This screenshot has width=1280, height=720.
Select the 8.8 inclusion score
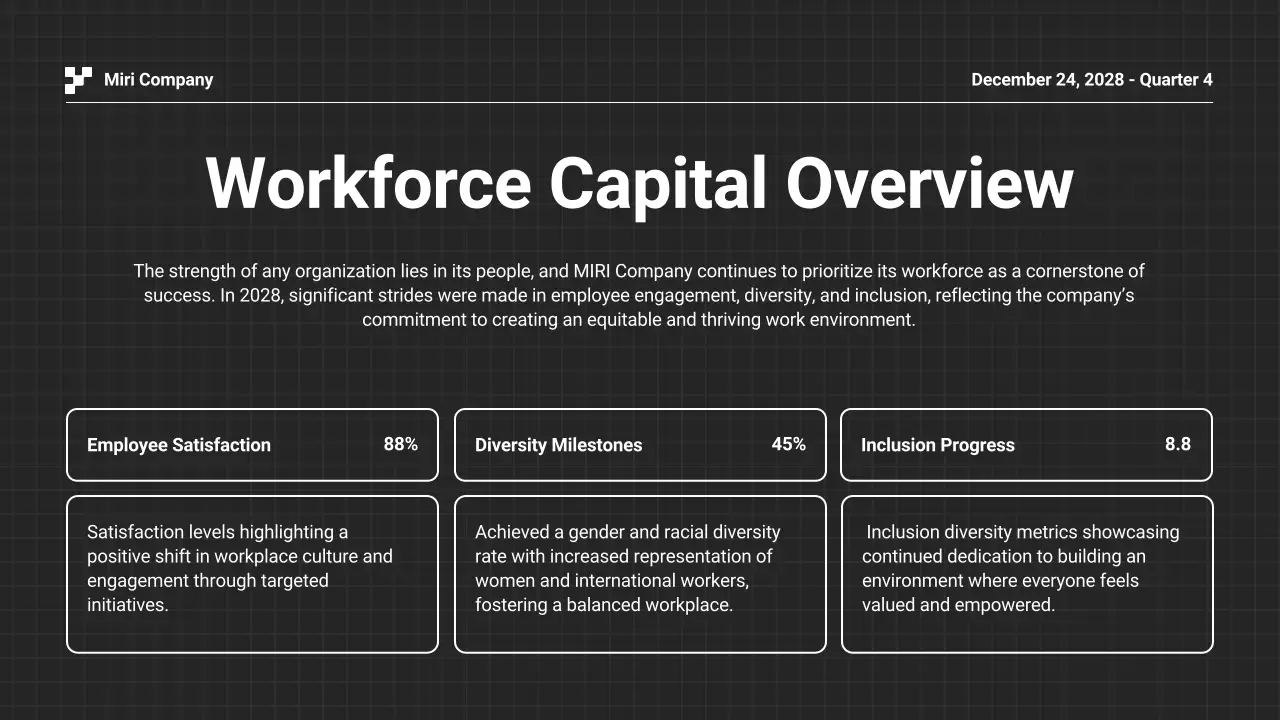[1177, 443]
